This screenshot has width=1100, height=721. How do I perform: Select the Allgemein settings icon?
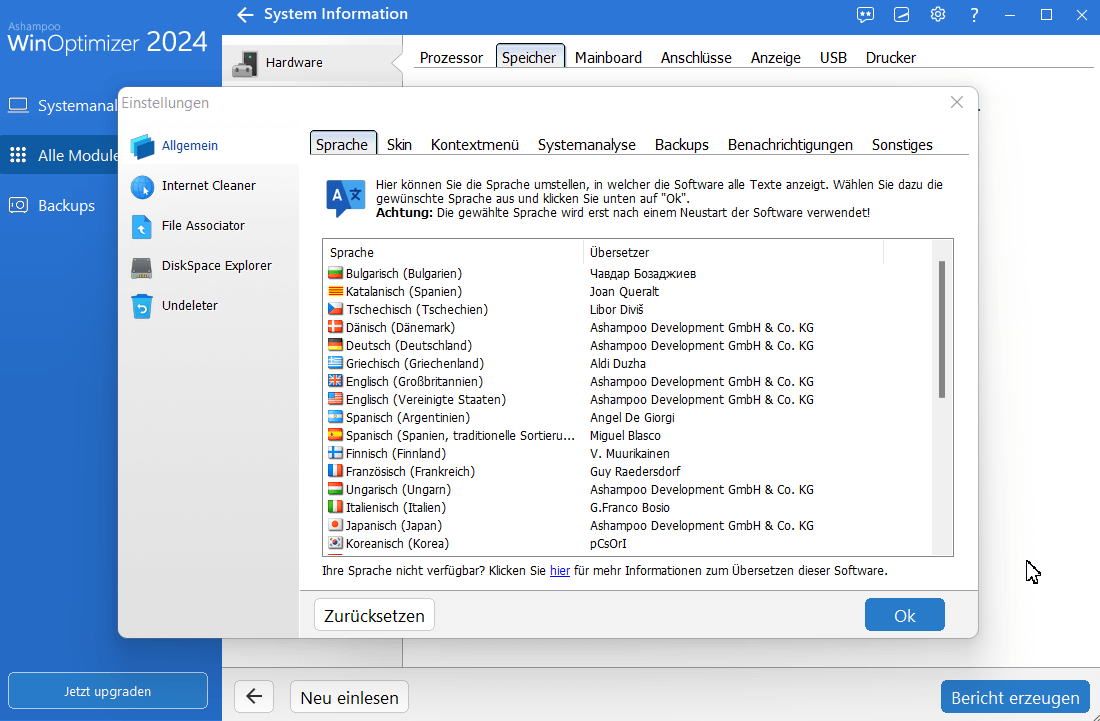tap(142, 146)
